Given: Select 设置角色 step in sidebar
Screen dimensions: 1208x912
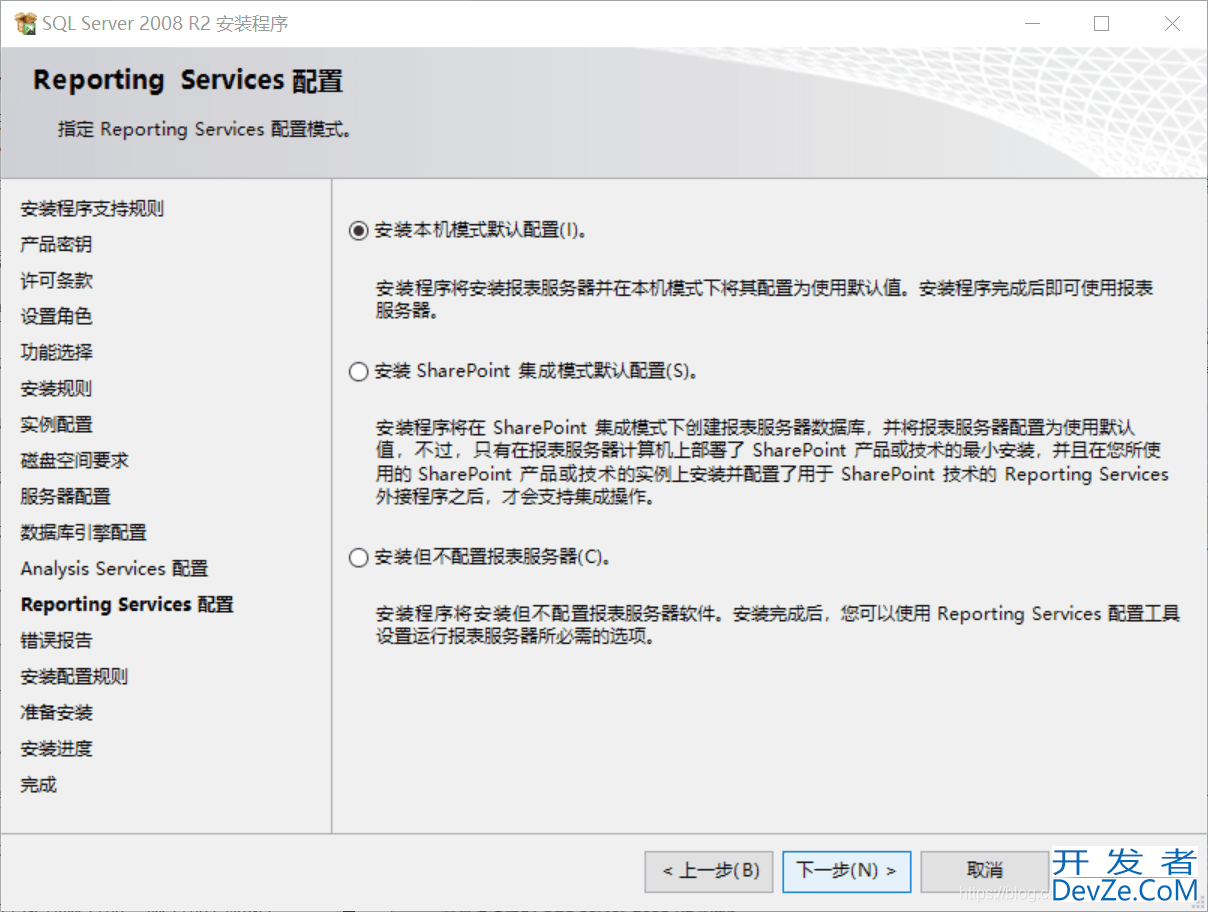Looking at the screenshot, I should tap(56, 317).
